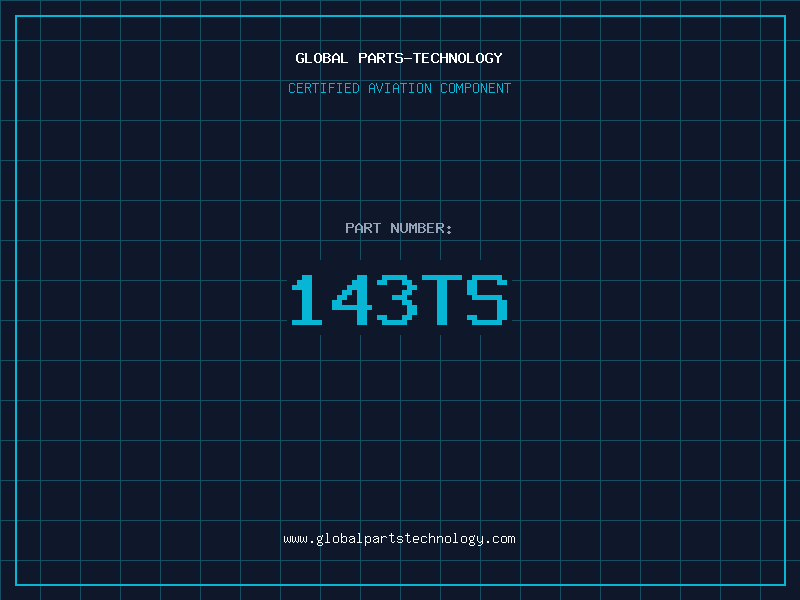Select the CERTIFIED AVIATION COMPONENT subtitle

[x=399, y=88]
